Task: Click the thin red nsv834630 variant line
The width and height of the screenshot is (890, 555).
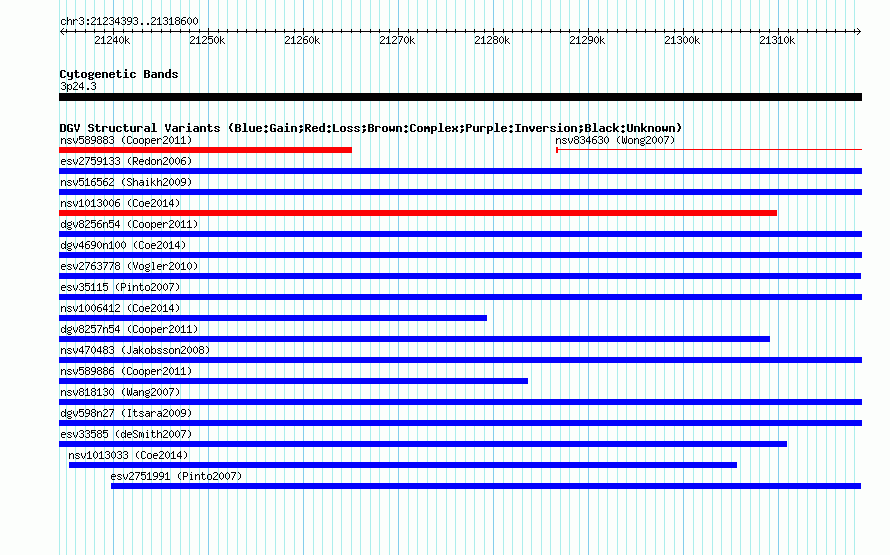Action: [709, 150]
